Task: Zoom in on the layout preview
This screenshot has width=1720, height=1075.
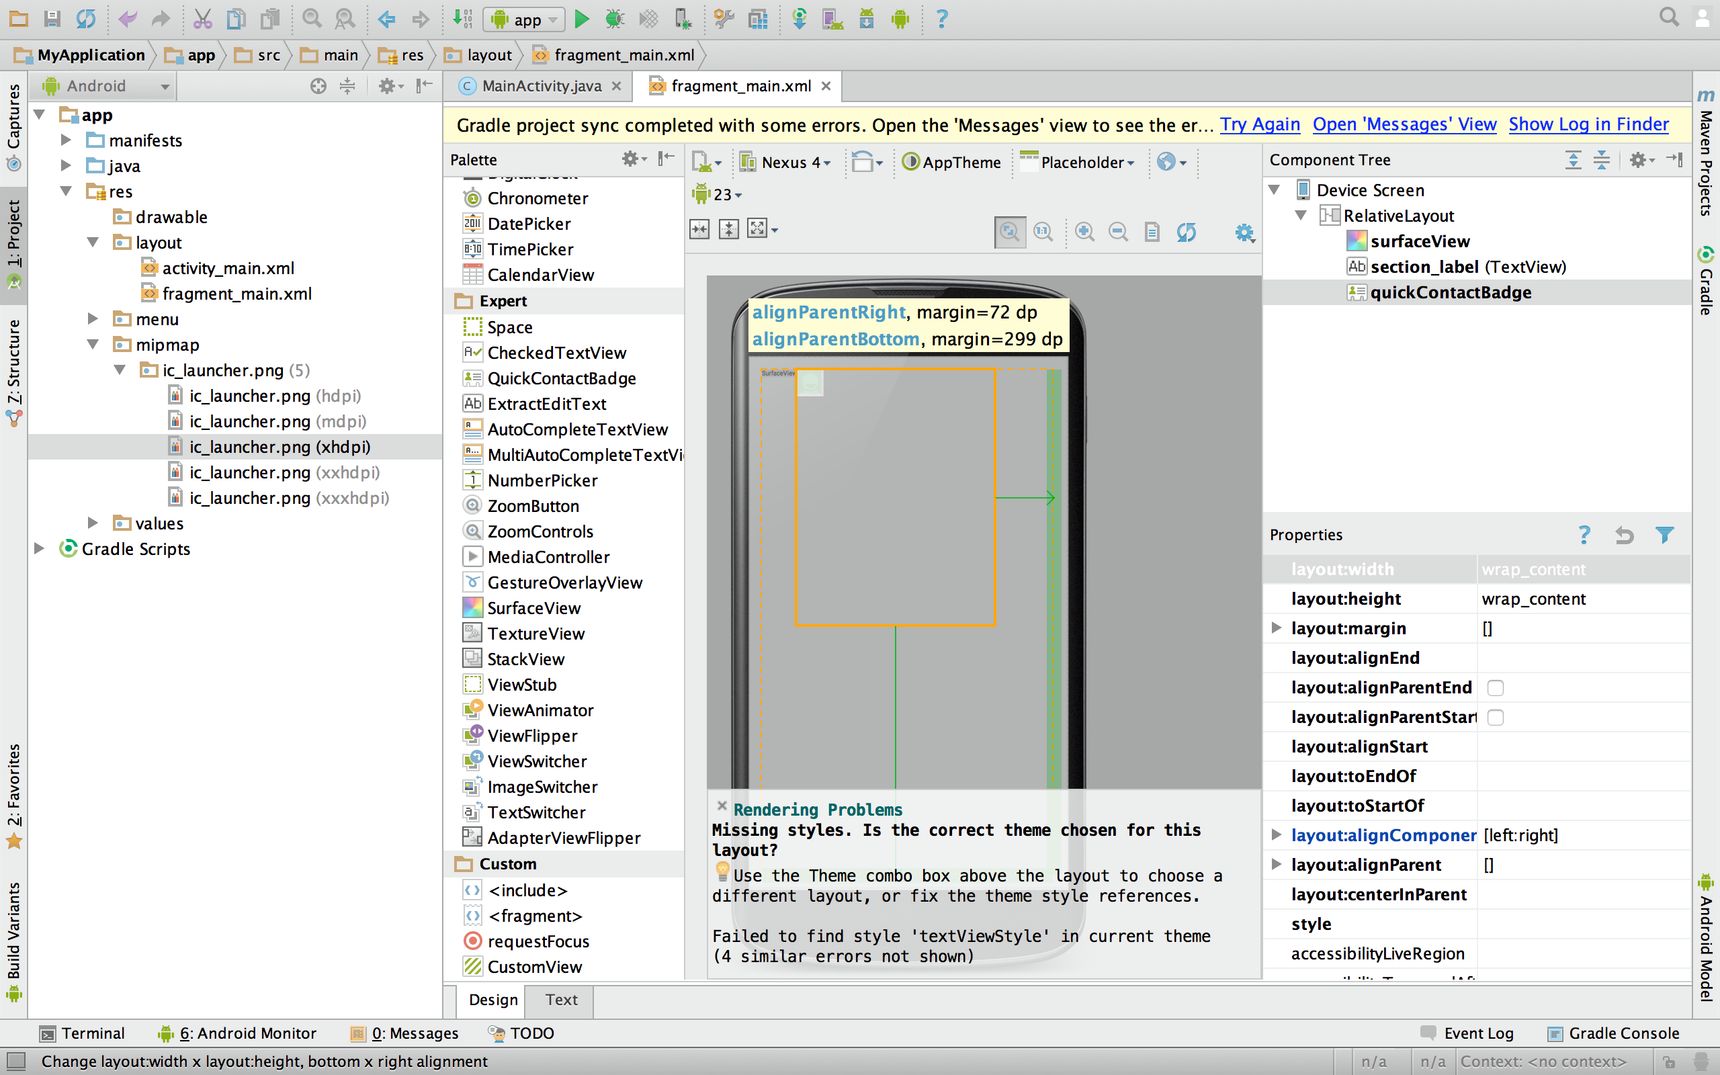Action: pos(1085,232)
